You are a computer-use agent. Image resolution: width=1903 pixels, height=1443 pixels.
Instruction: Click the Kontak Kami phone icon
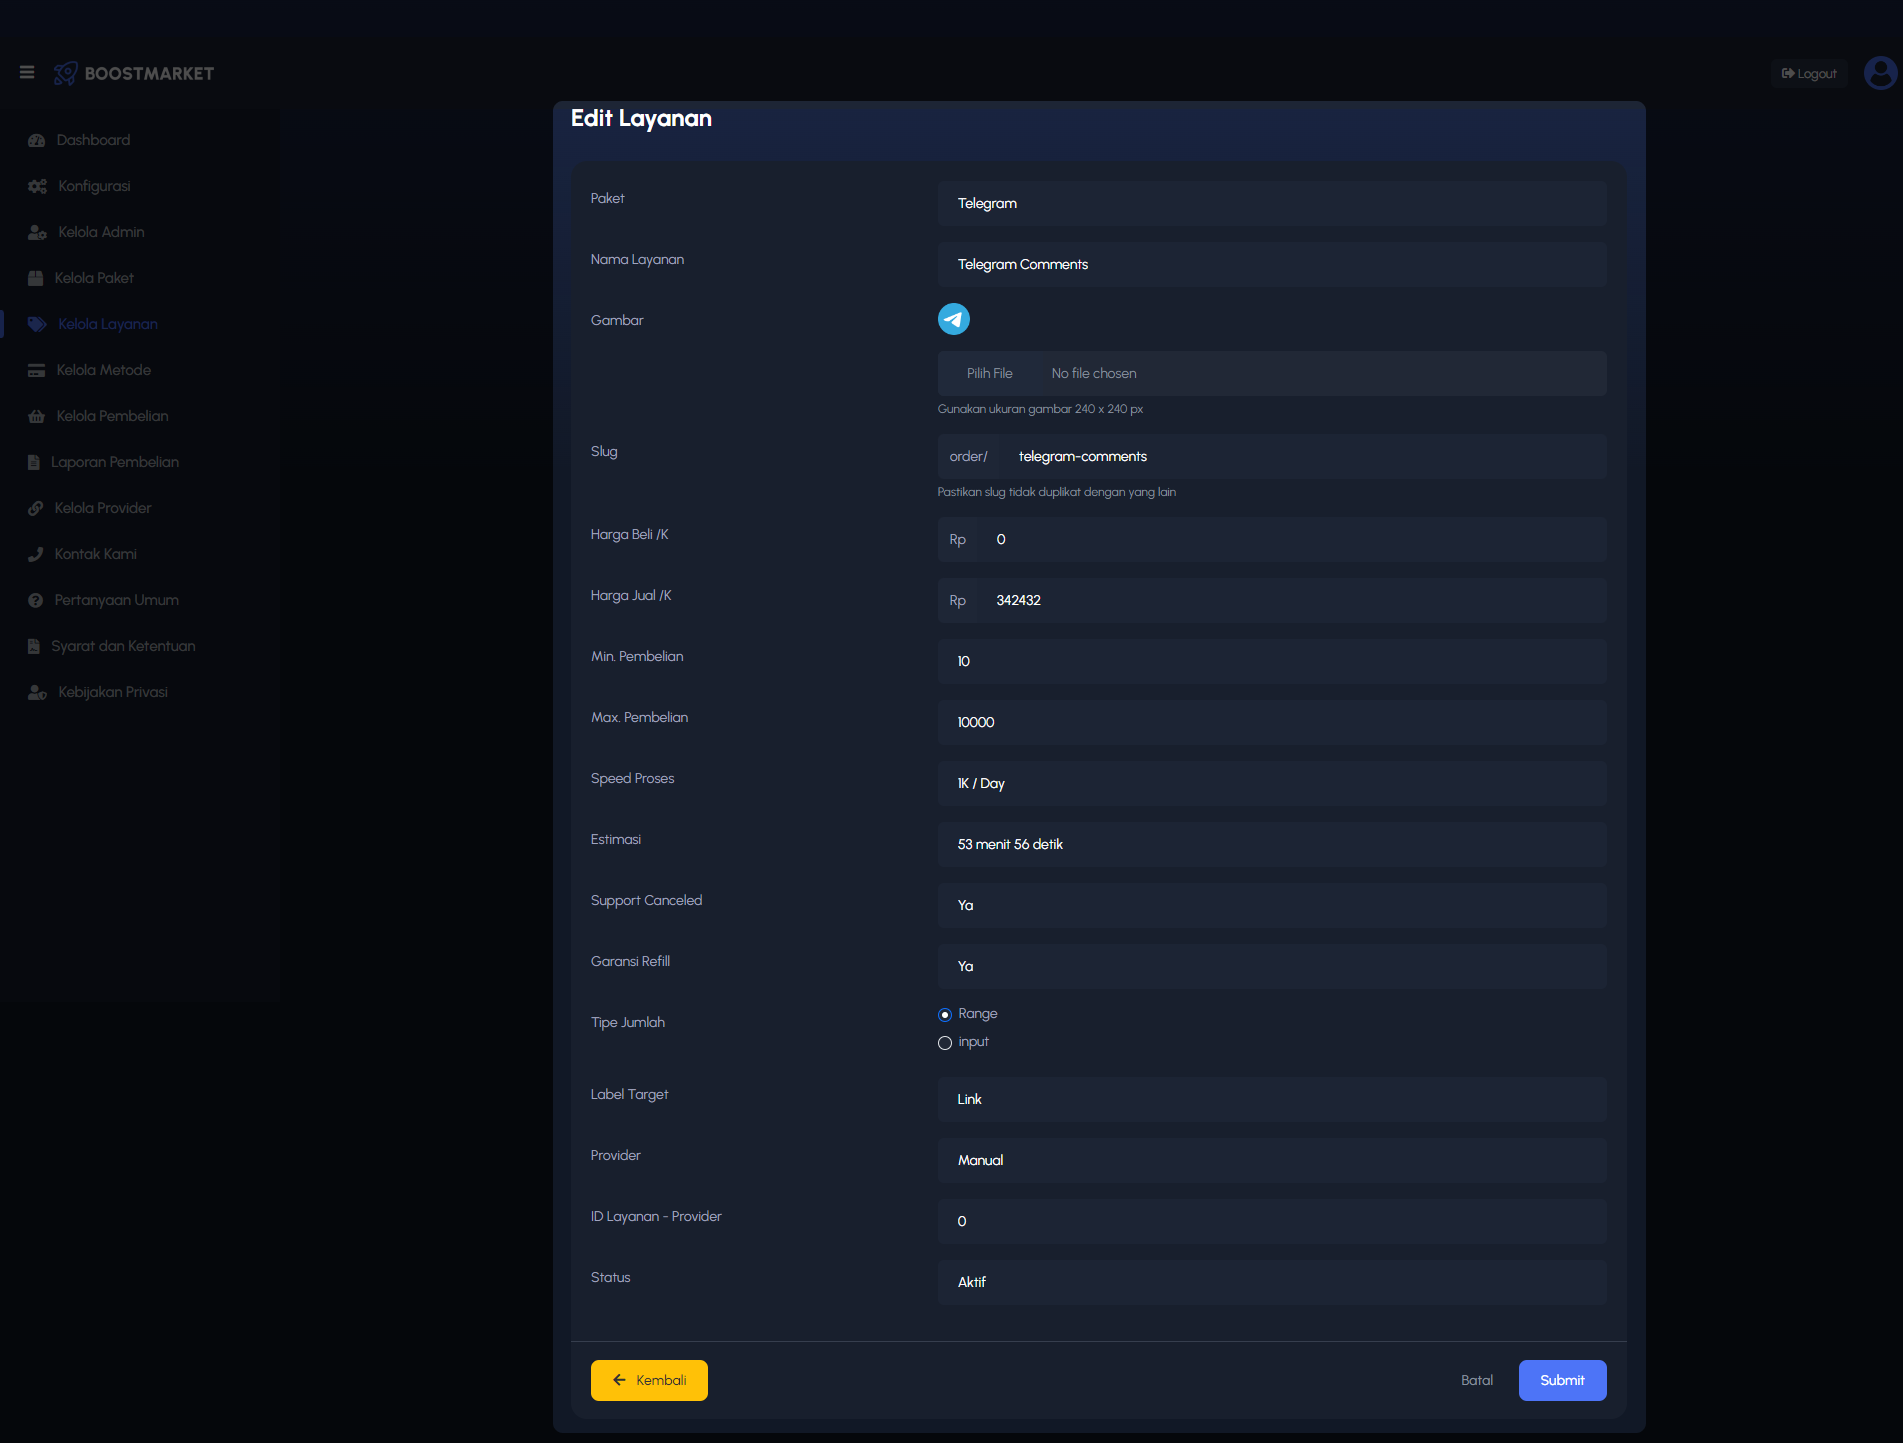coord(36,554)
